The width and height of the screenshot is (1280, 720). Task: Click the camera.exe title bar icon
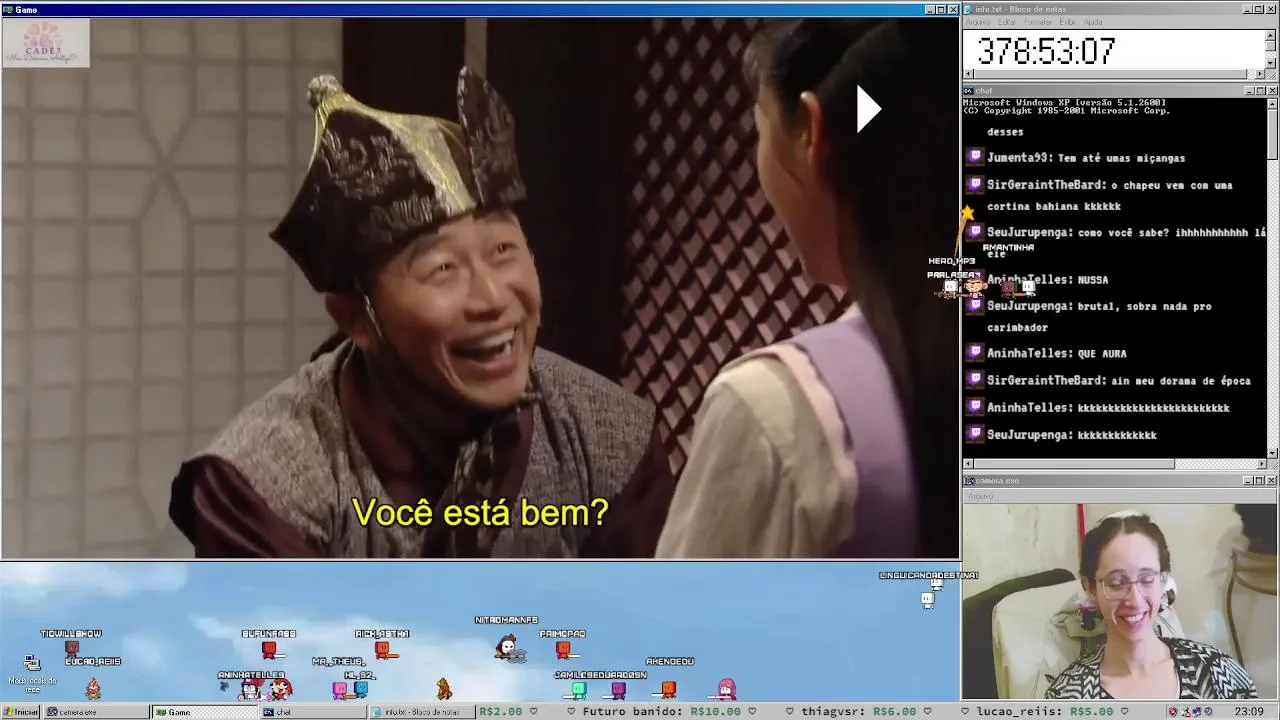click(969, 481)
